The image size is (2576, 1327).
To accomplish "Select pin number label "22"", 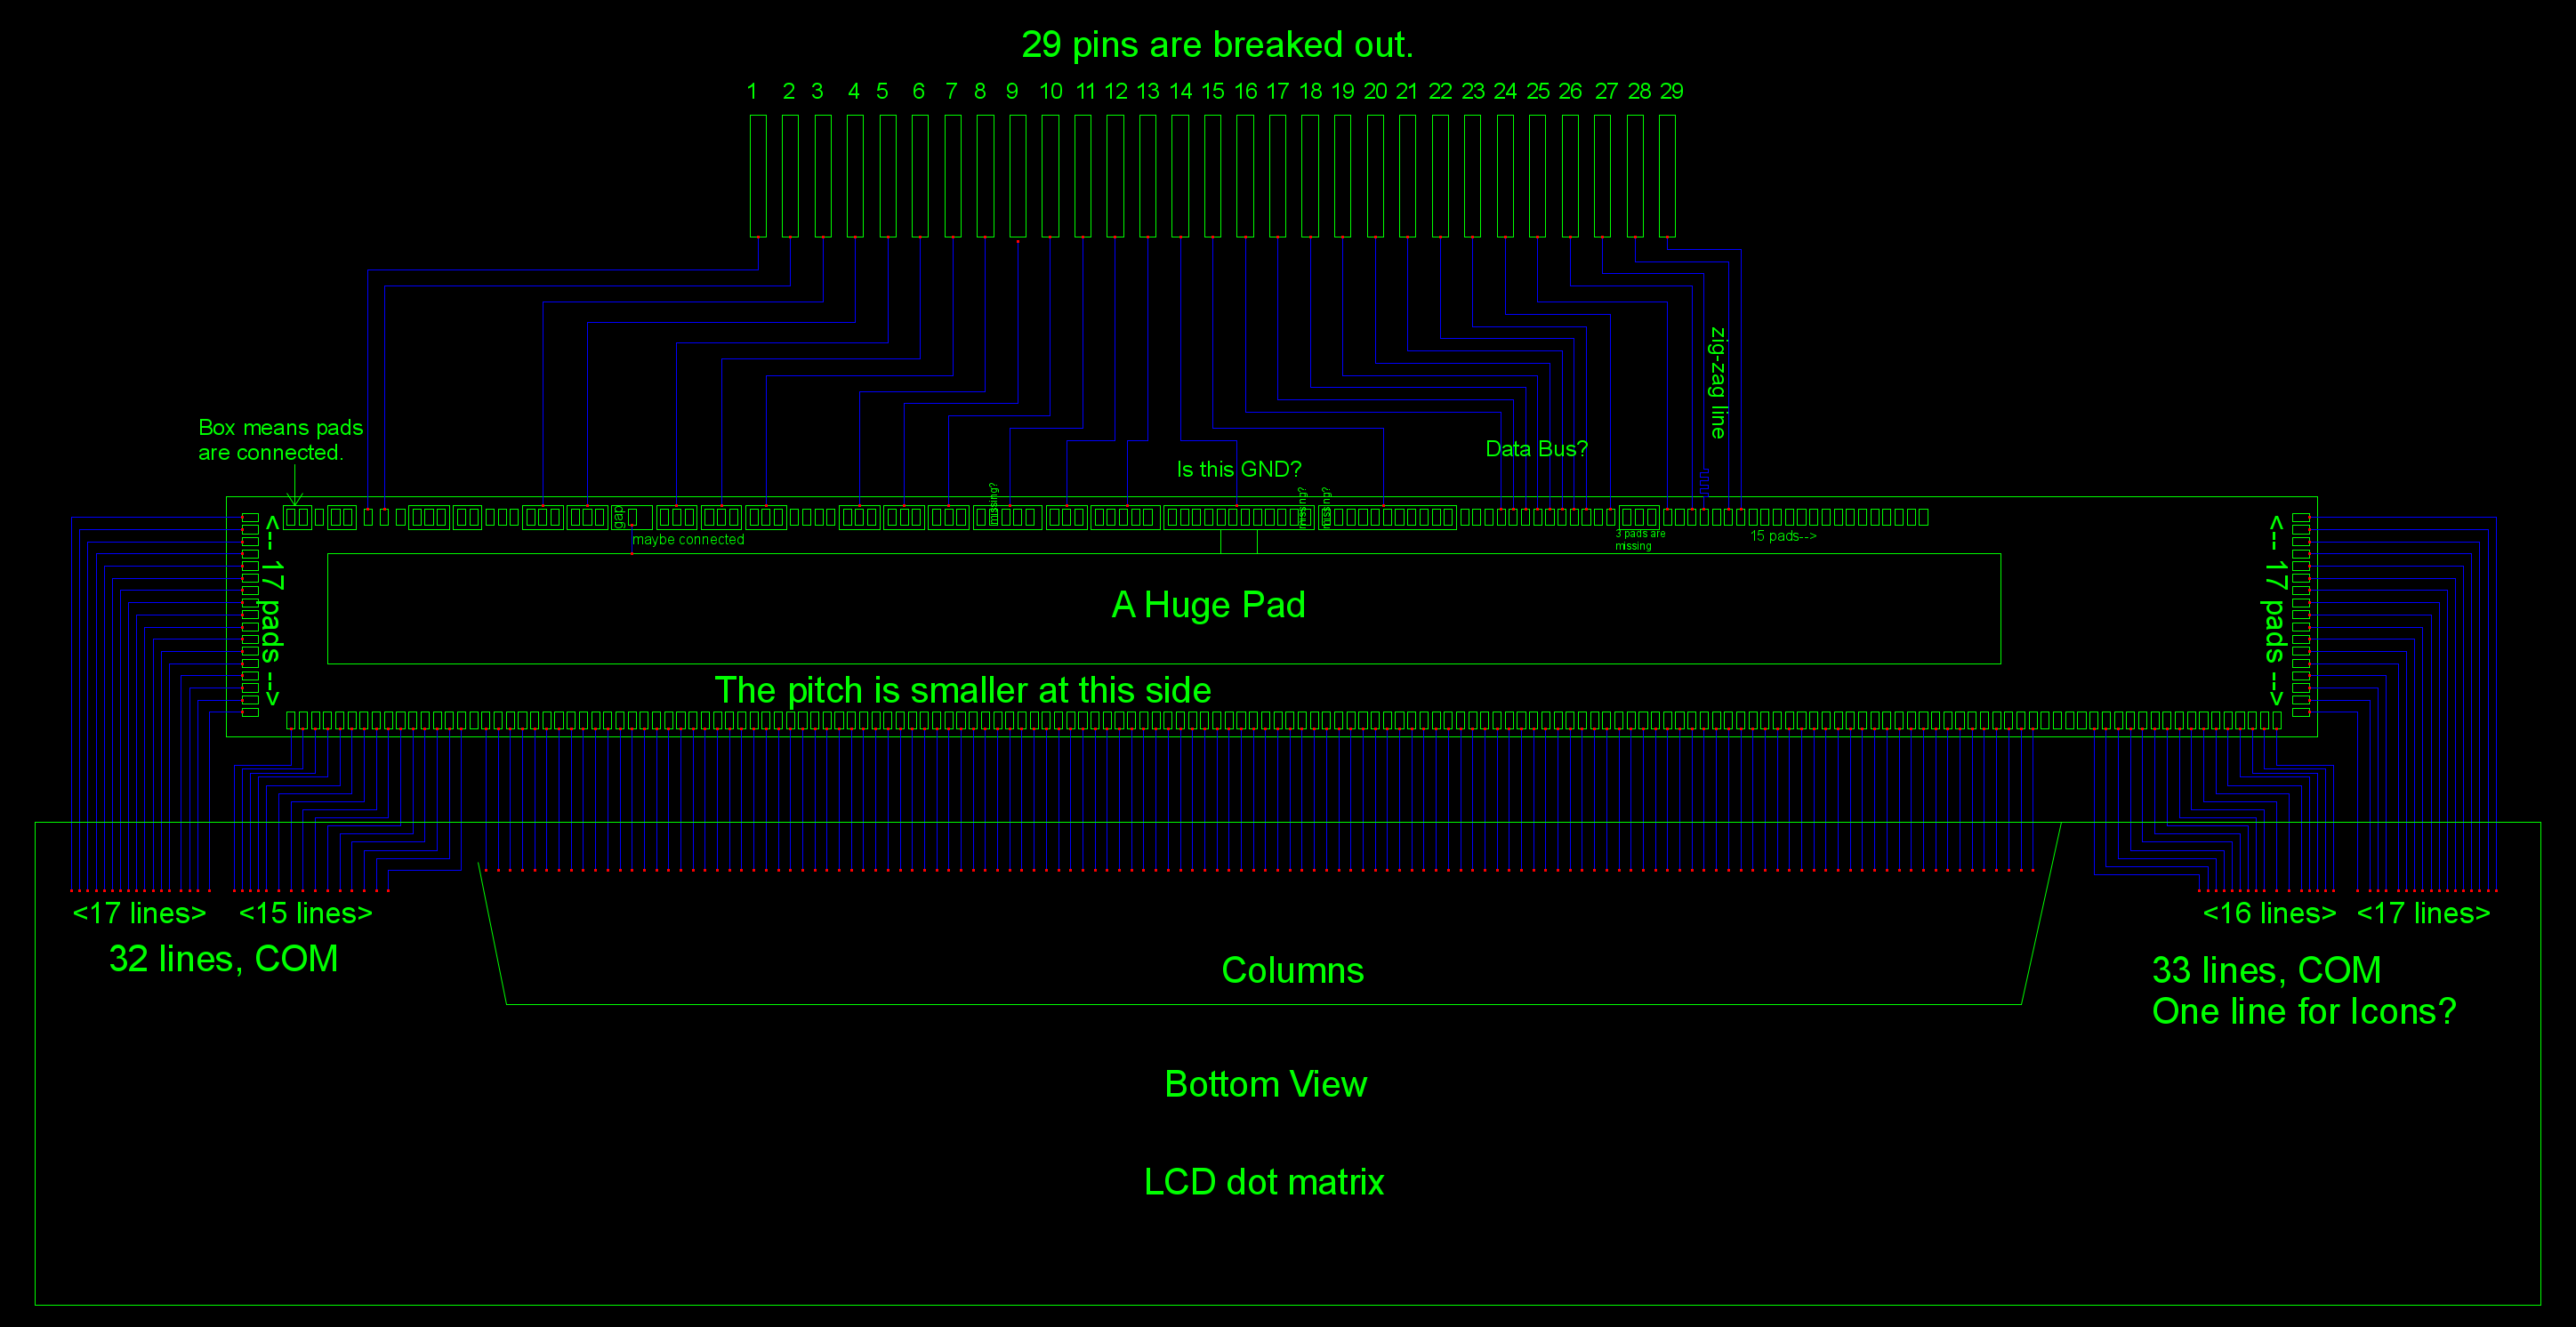I will point(1440,91).
